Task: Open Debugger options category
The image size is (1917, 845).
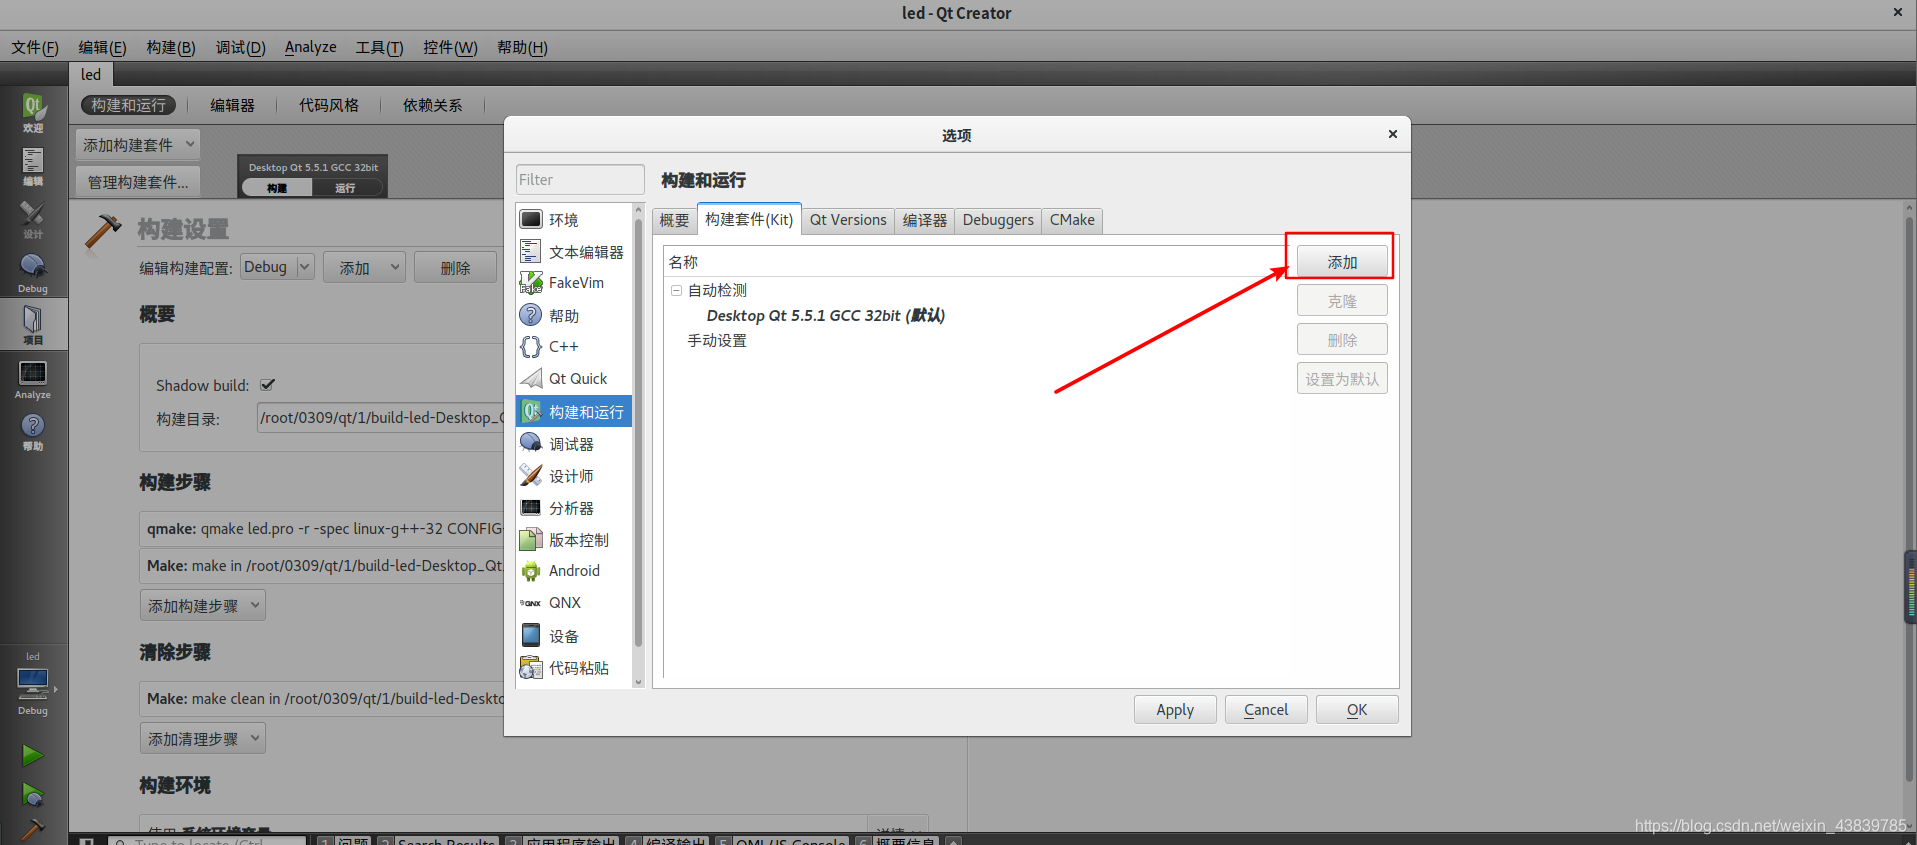Action: click(574, 443)
